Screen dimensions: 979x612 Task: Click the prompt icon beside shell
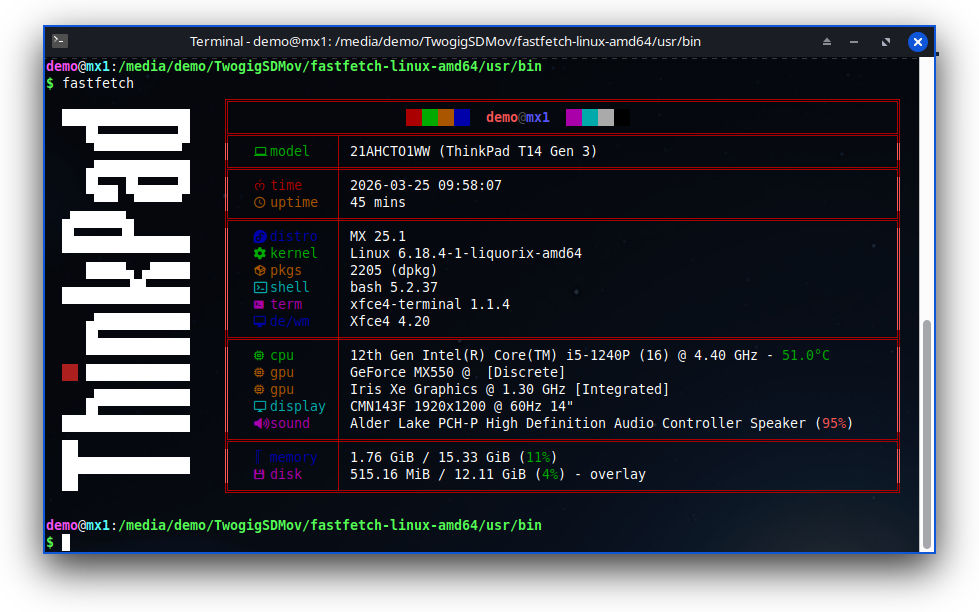coord(260,287)
